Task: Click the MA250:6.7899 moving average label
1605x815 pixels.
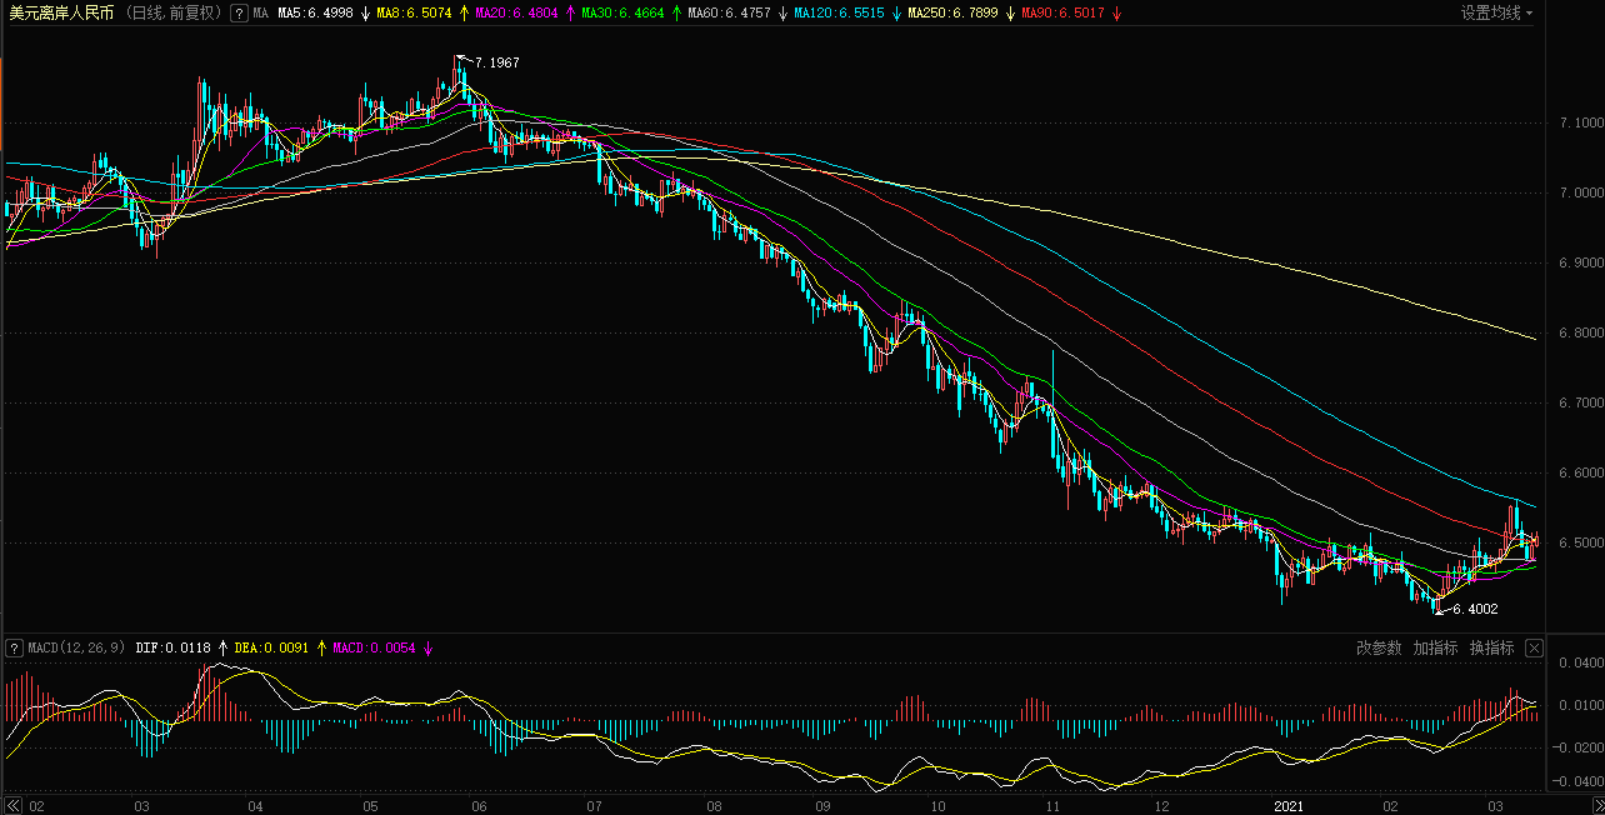Action: tap(953, 13)
